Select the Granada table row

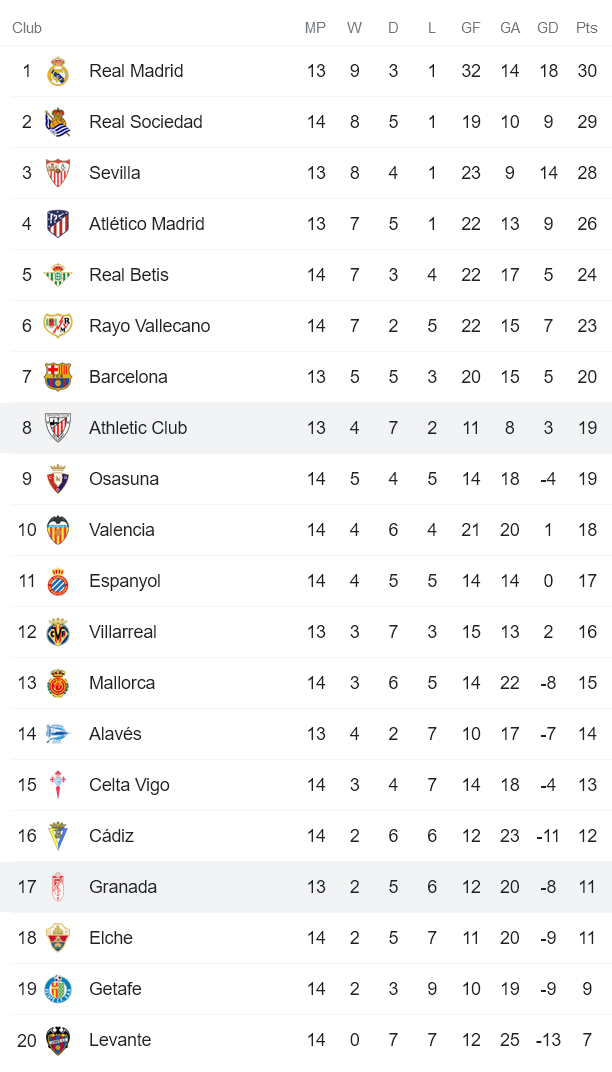point(306,887)
